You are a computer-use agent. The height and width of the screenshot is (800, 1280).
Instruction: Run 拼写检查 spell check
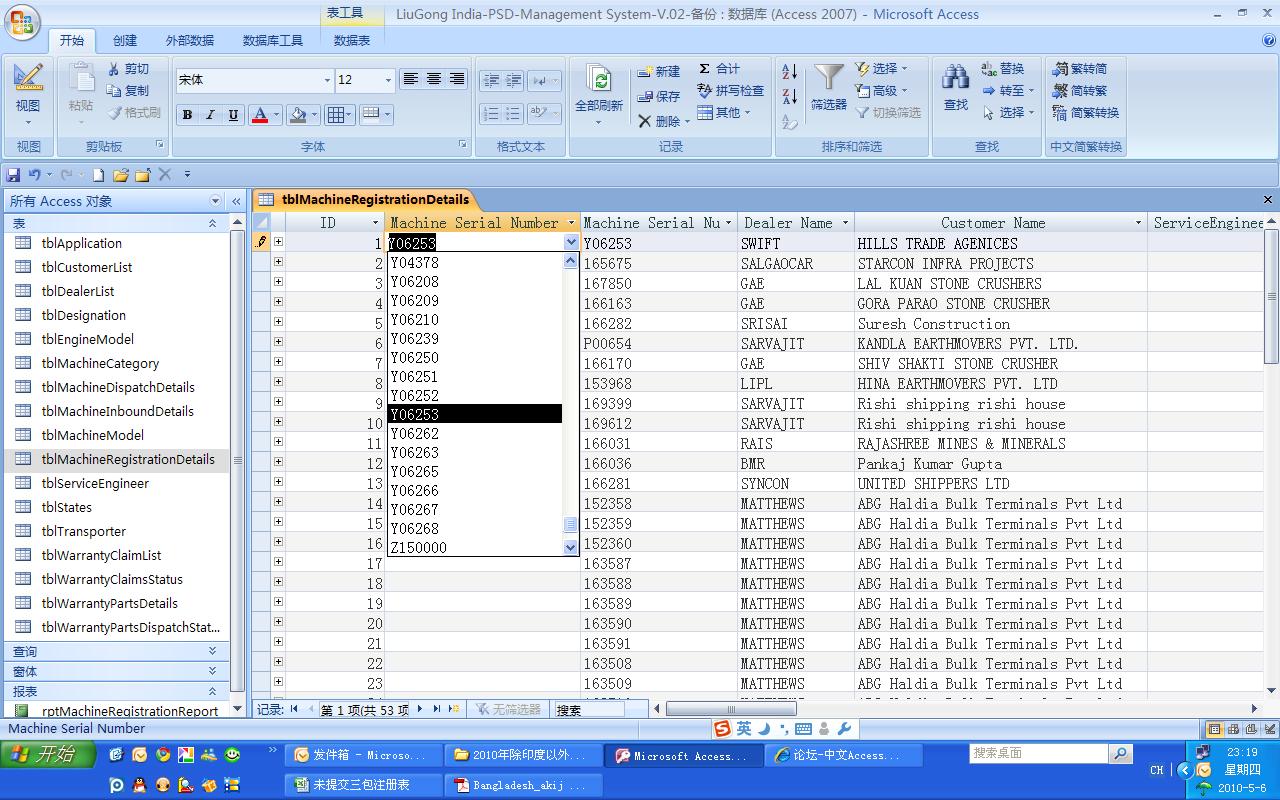[x=730, y=91]
